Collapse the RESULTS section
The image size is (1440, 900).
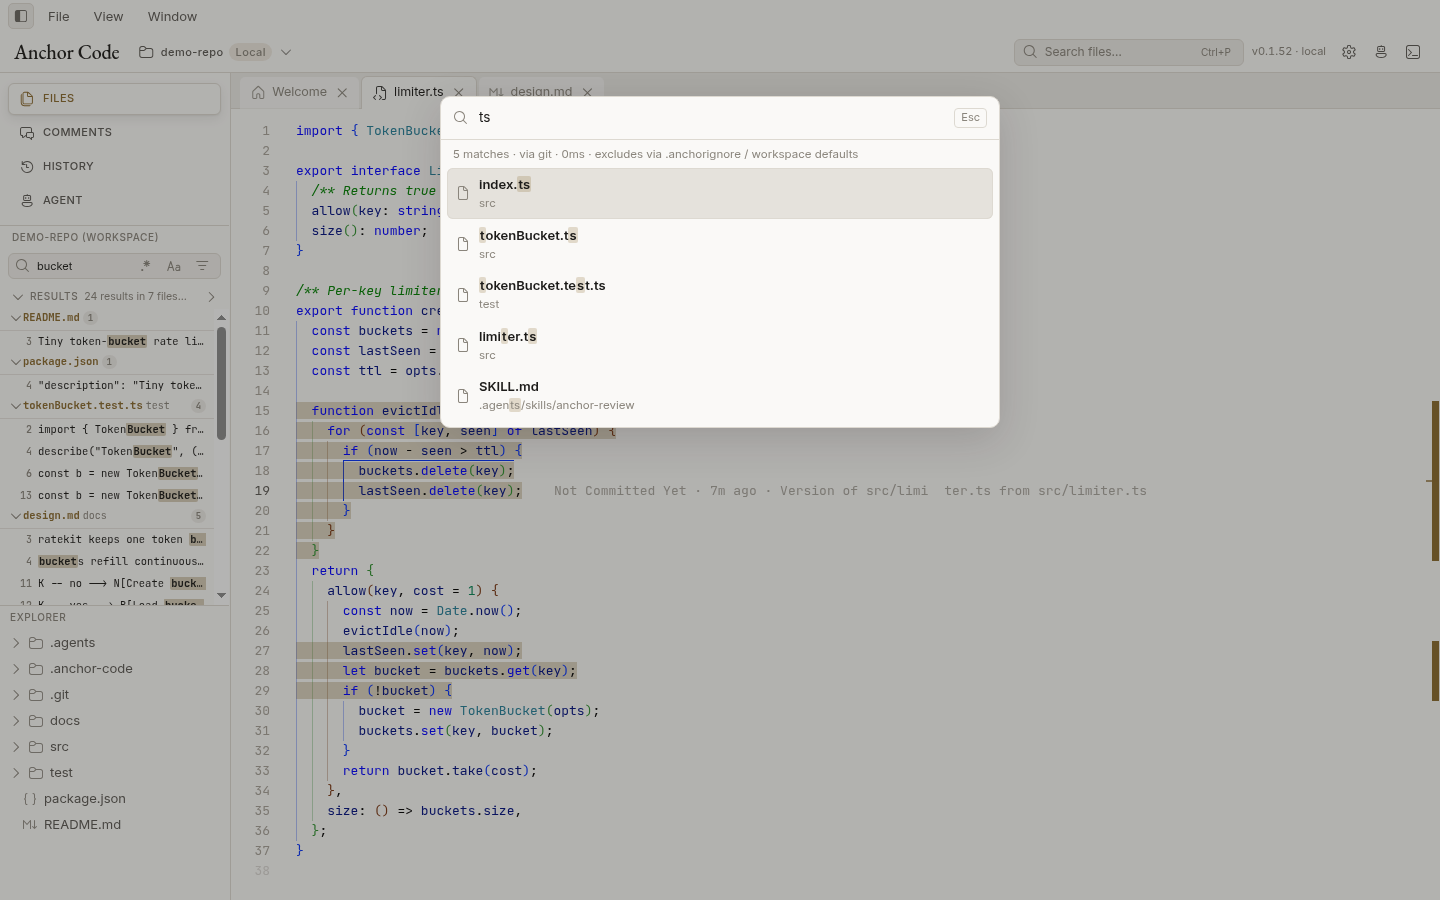tap(17, 297)
